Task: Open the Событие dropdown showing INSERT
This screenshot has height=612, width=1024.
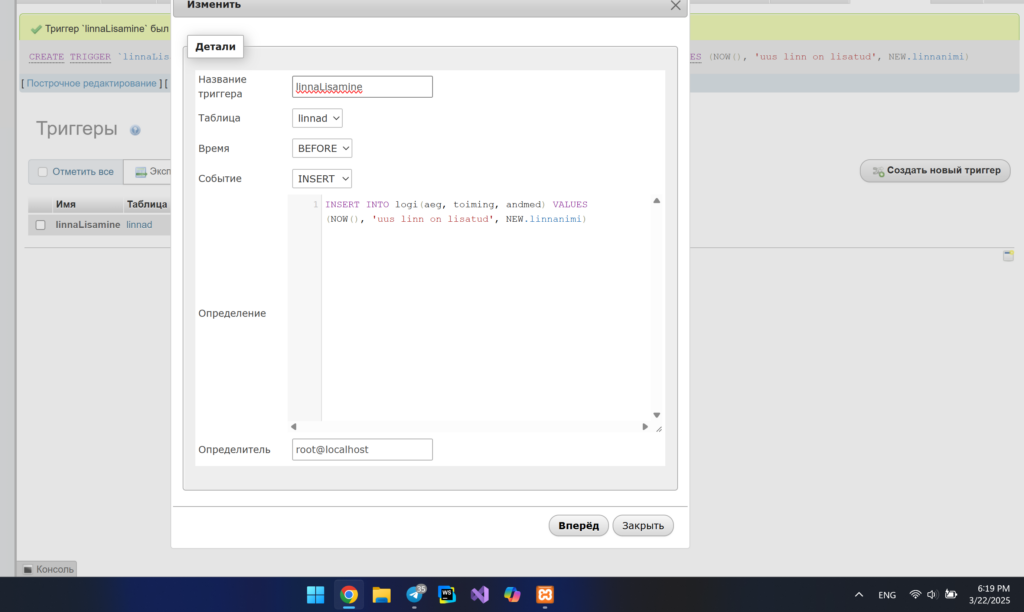Action: [322, 178]
